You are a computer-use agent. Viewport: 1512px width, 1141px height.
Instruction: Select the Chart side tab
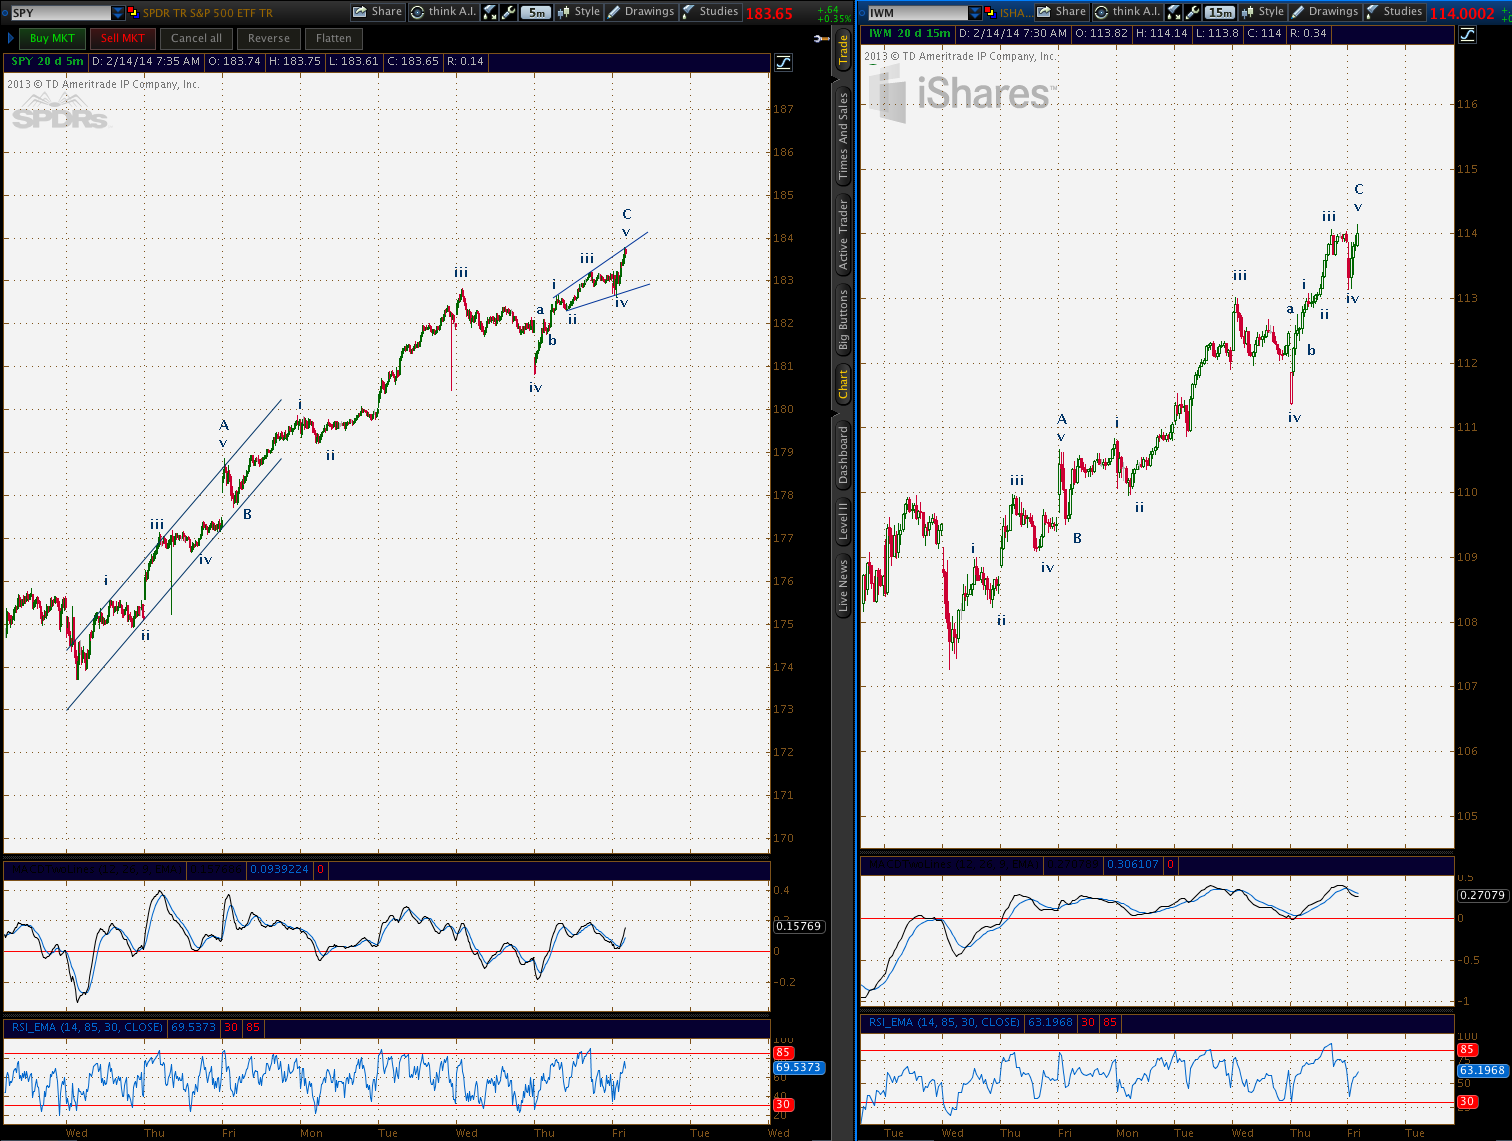click(x=843, y=384)
